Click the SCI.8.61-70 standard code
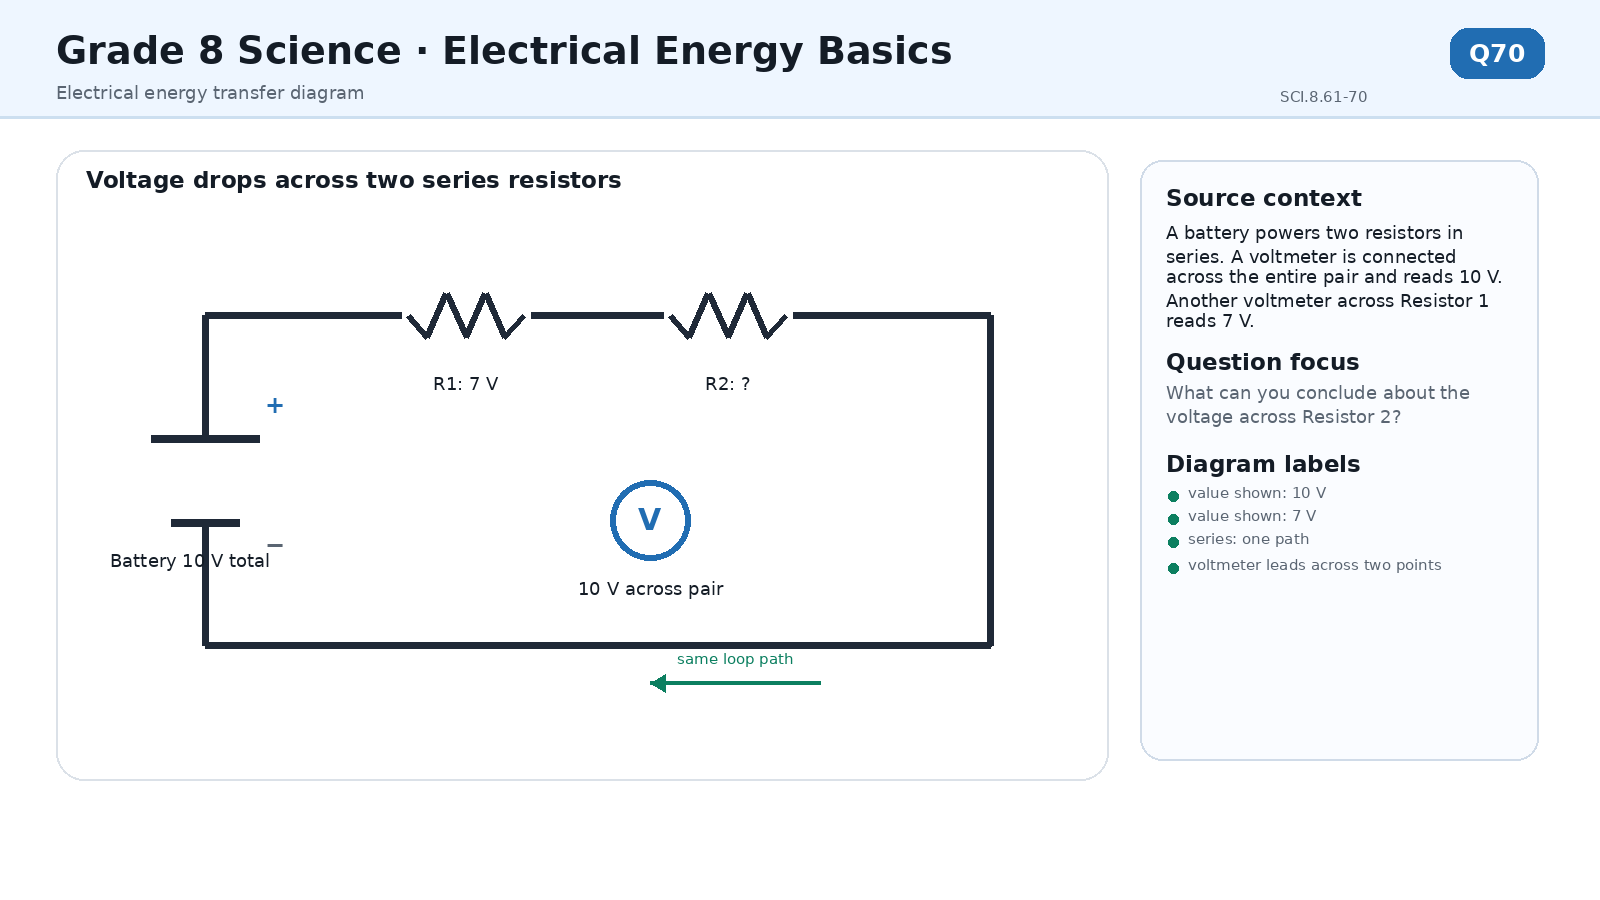This screenshot has width=1600, height=900. click(x=1323, y=97)
